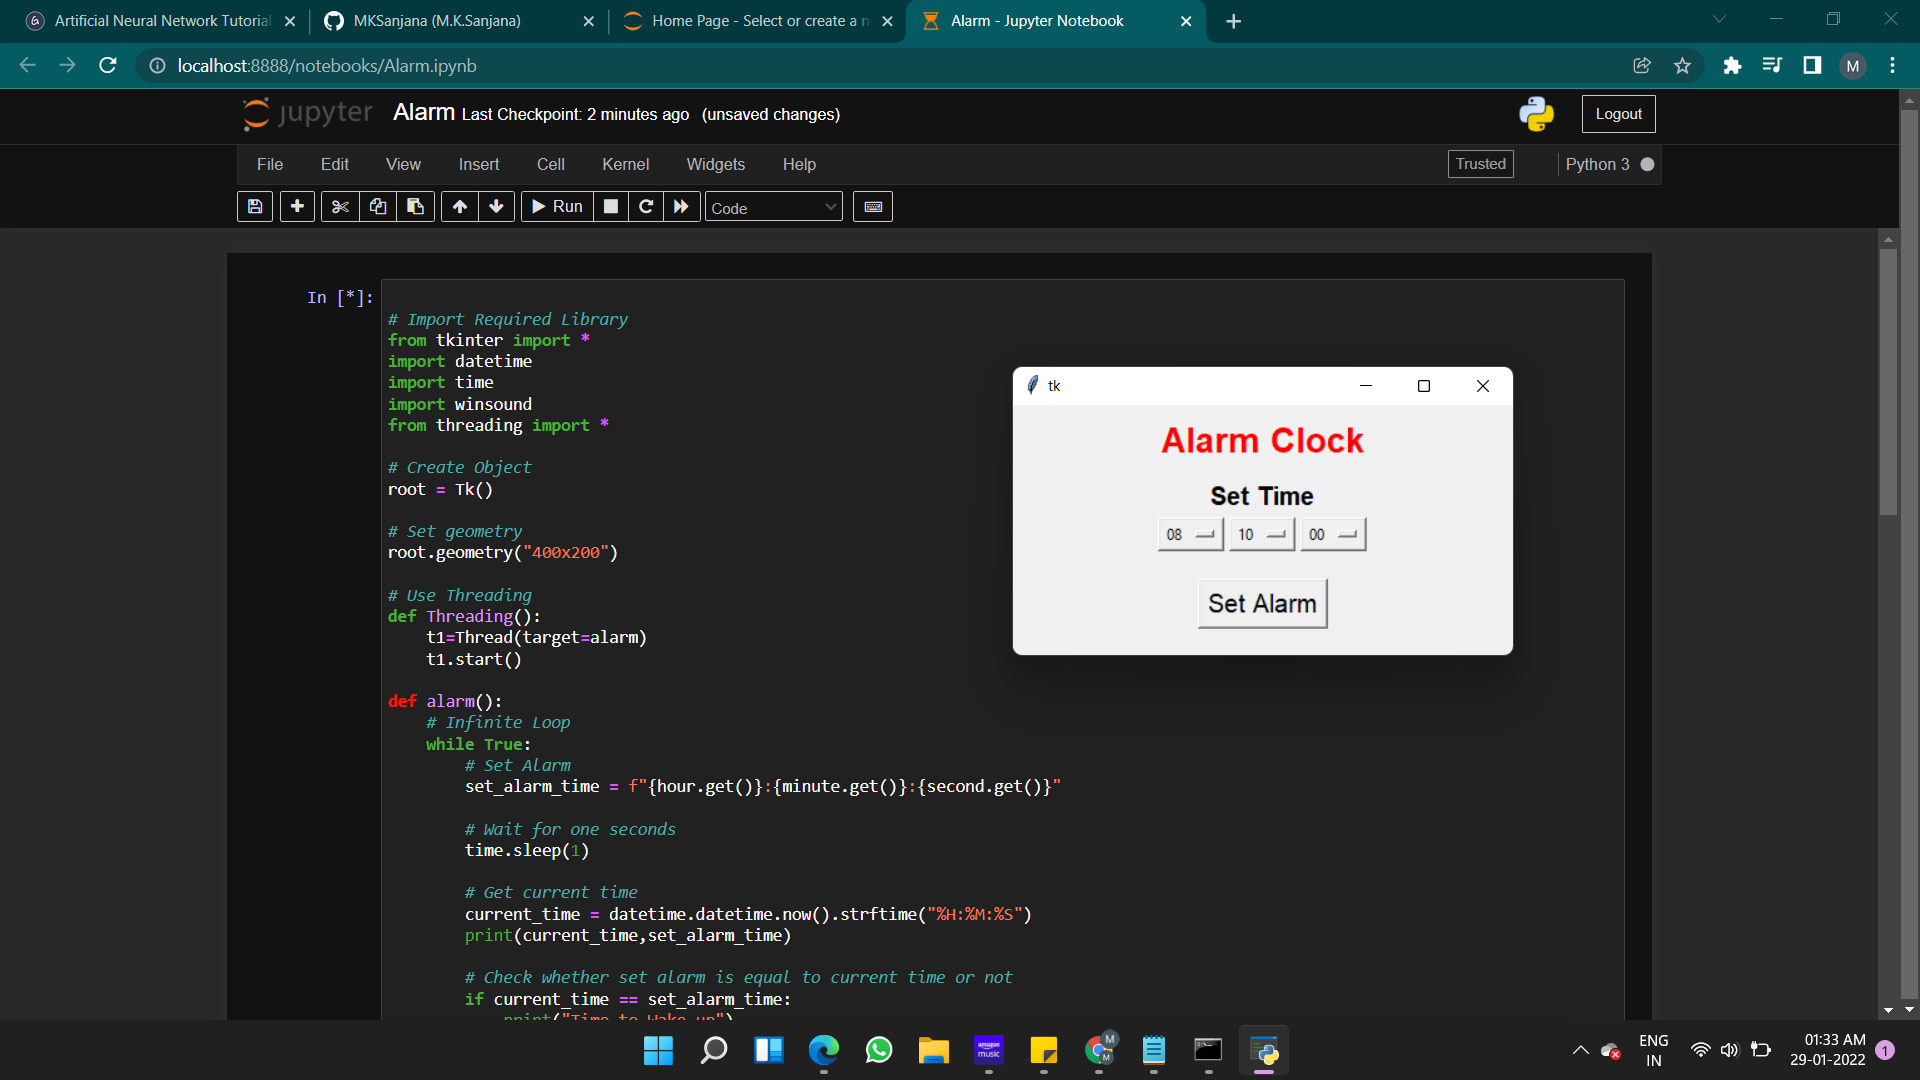Click the Jupyter logo to go to dashboard

(304, 113)
